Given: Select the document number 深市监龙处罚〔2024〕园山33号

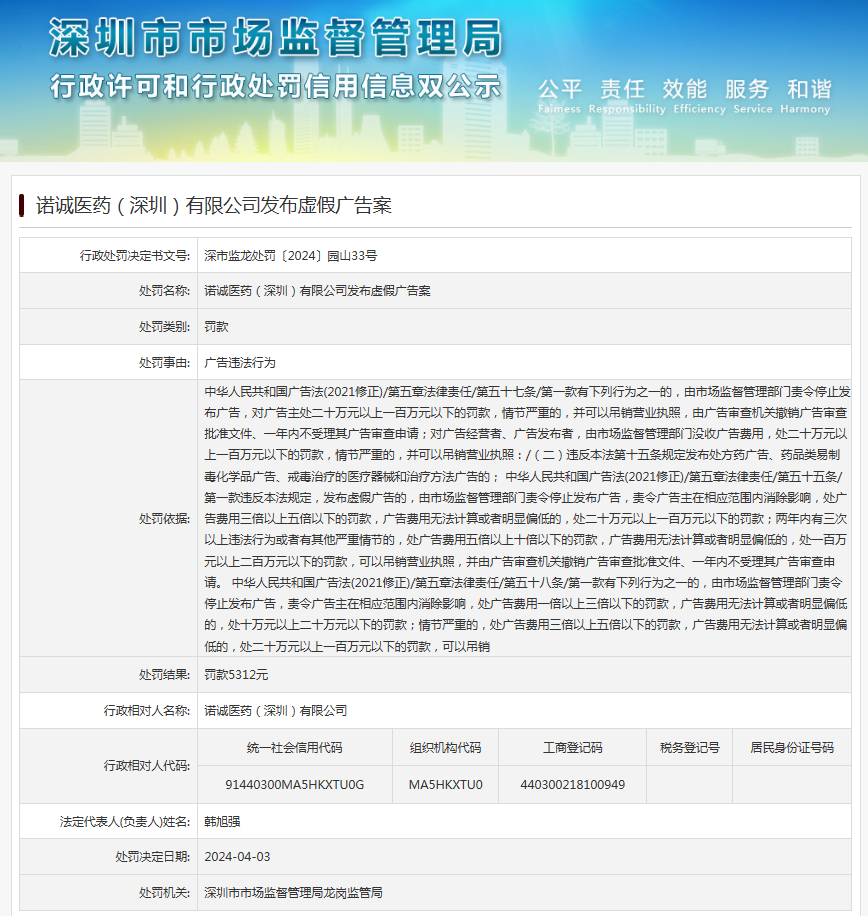Looking at the screenshot, I should (290, 255).
